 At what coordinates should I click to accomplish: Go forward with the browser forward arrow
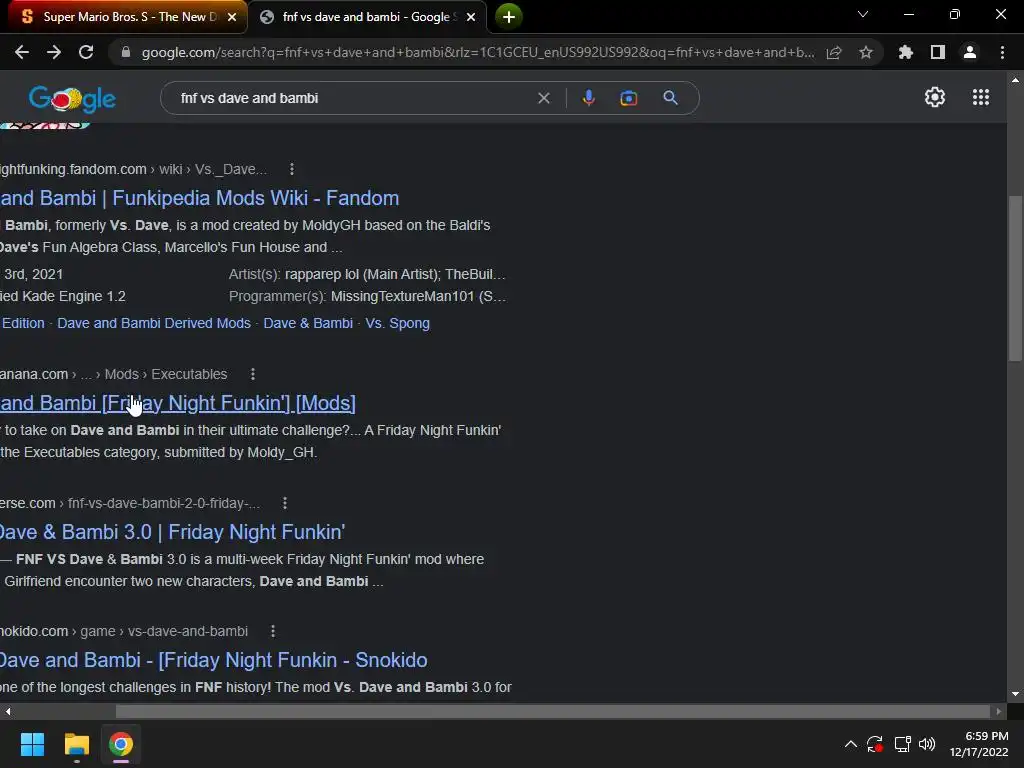[x=54, y=52]
